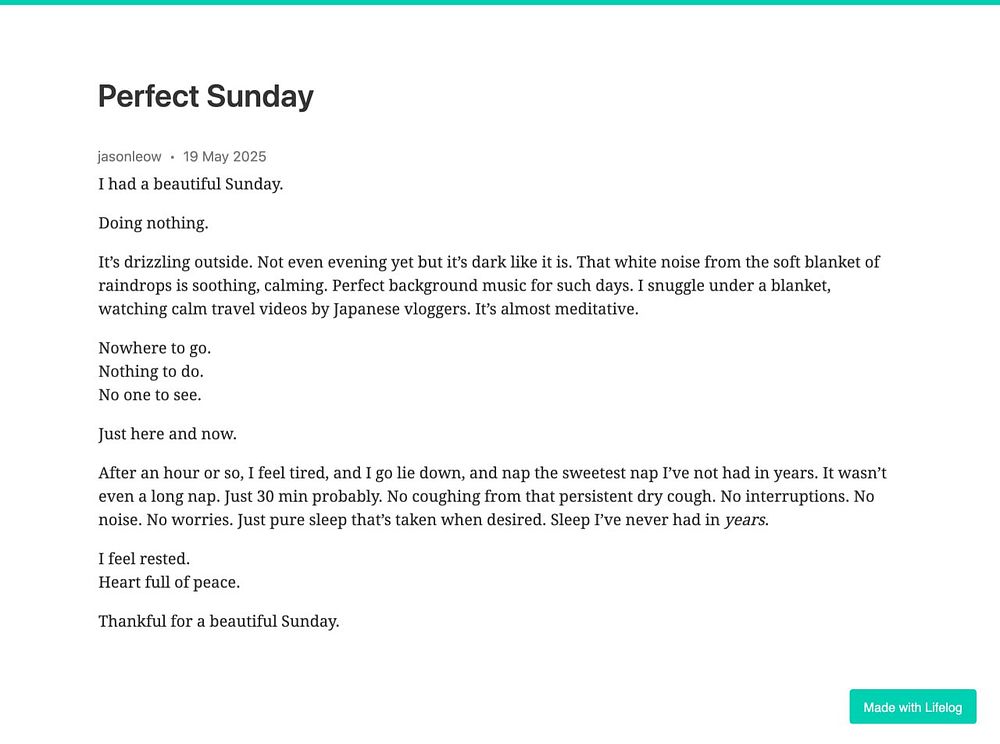Click the "Perfect Sunday" post title

206,96
